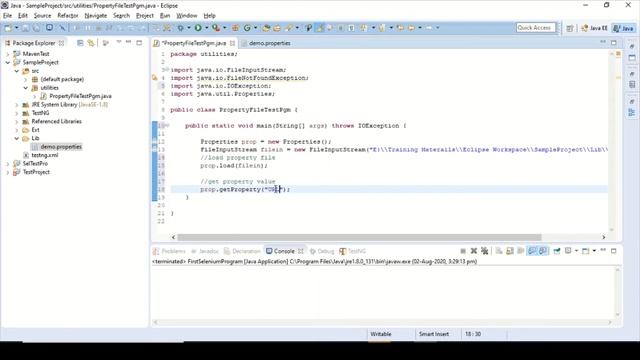Switch to Java perspective

624,28
